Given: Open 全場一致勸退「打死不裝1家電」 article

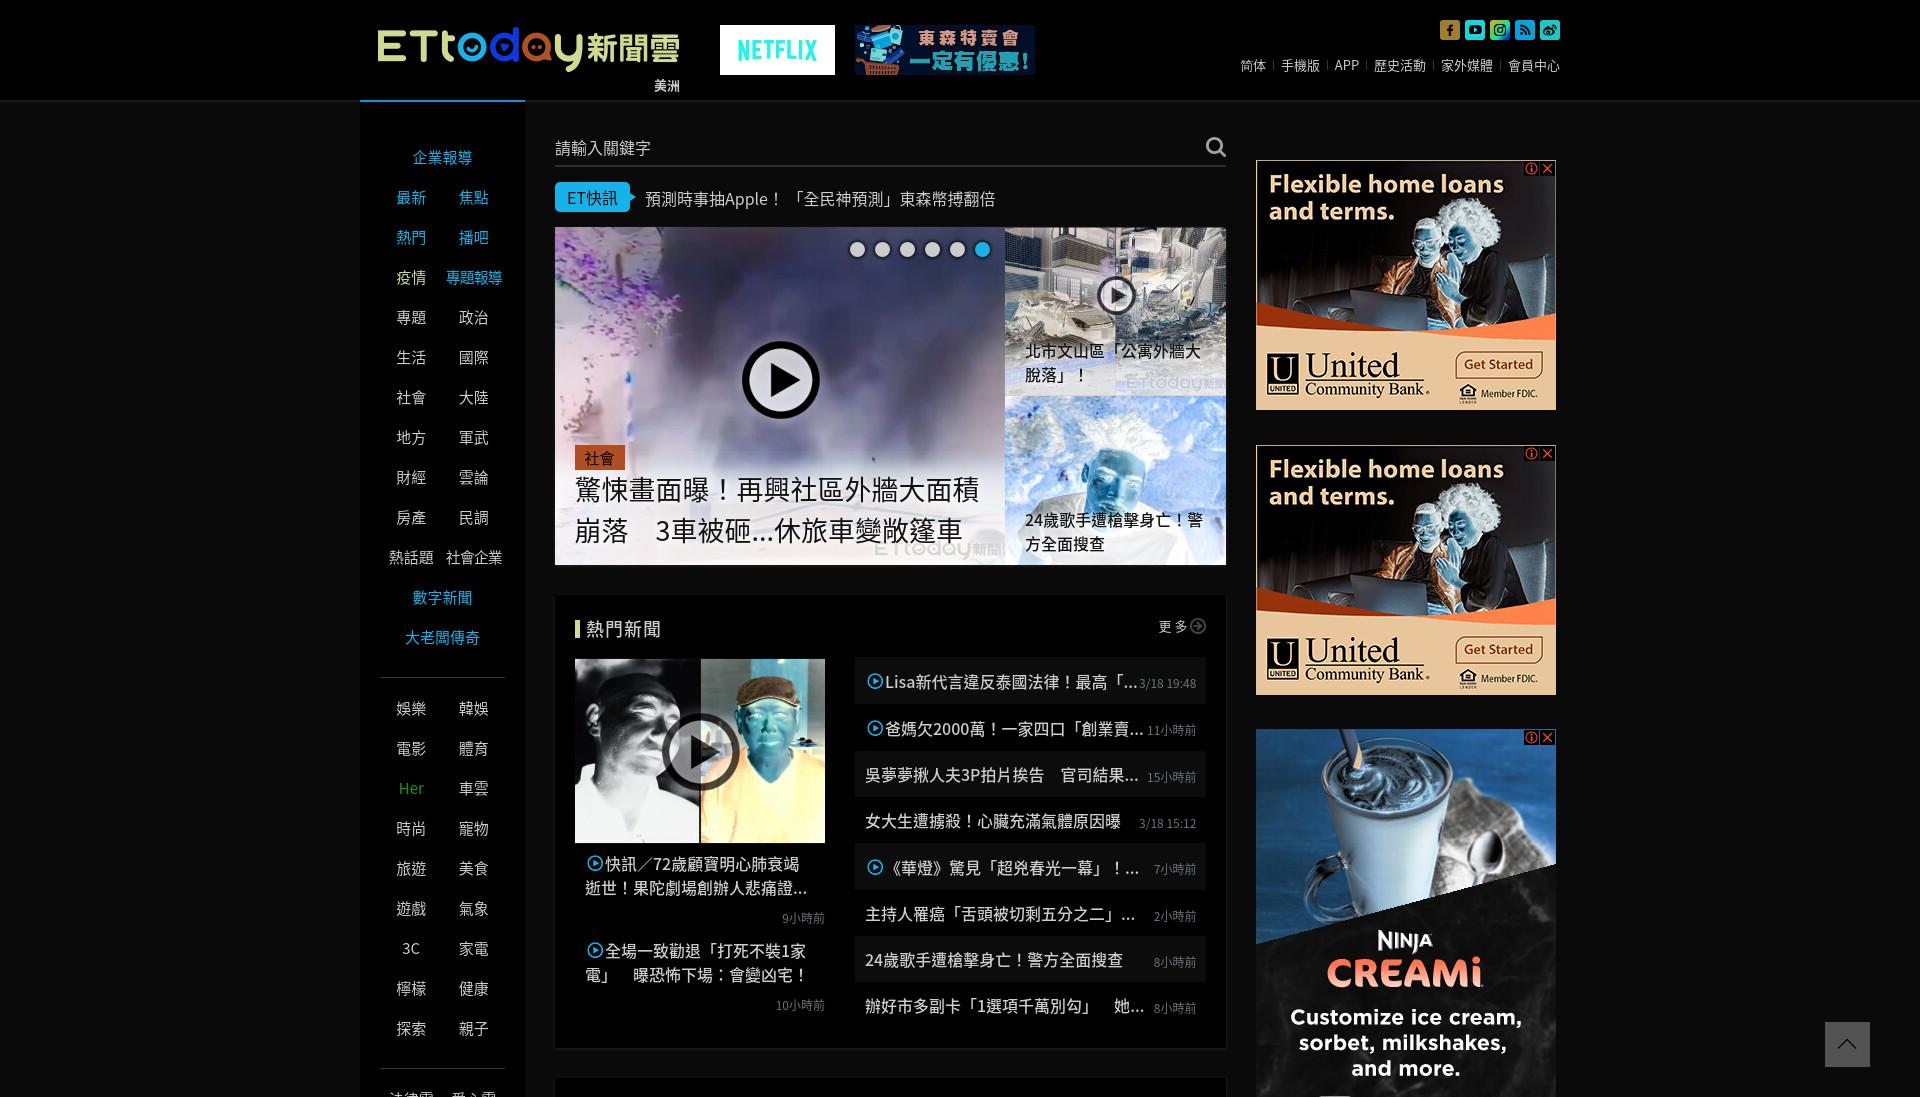Looking at the screenshot, I should click(696, 963).
